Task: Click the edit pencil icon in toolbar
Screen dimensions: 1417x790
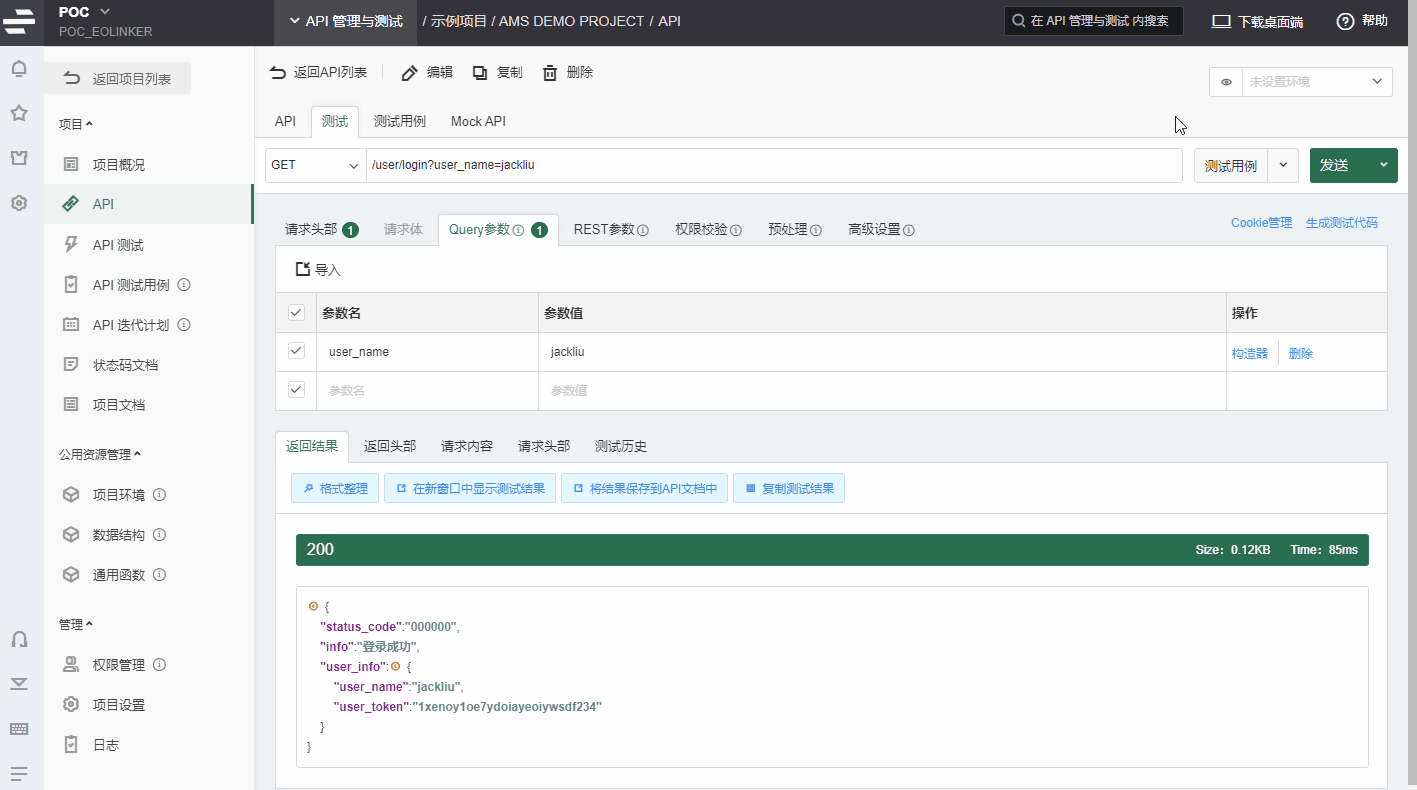Action: pyautogui.click(x=409, y=73)
